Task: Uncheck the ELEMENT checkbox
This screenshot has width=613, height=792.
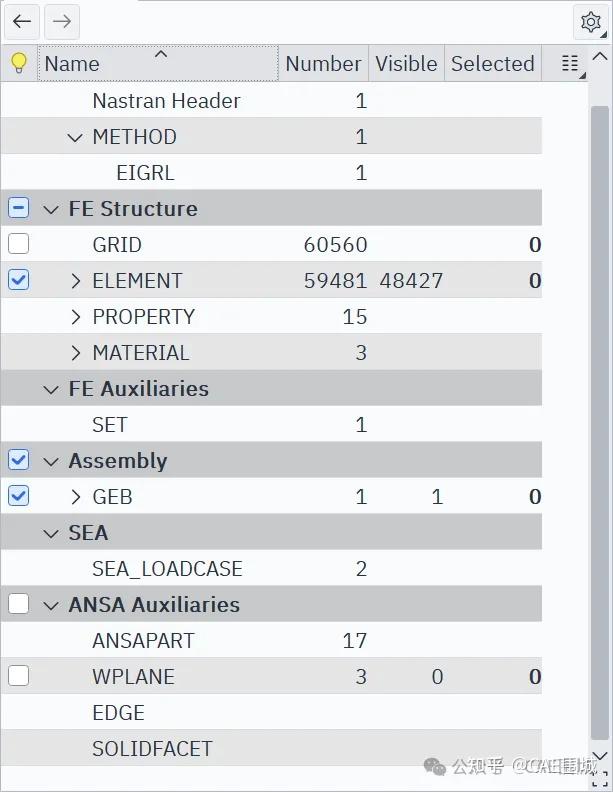Action: pos(18,281)
